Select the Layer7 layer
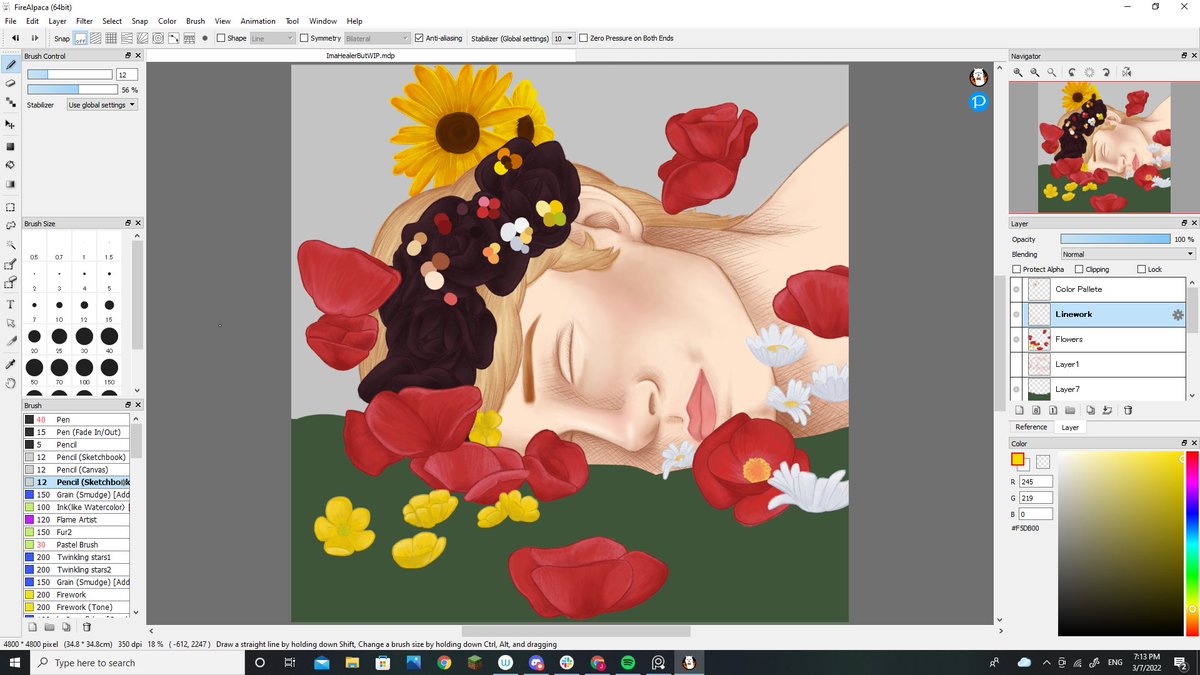Viewport: 1200px width, 675px height. pos(1098,389)
